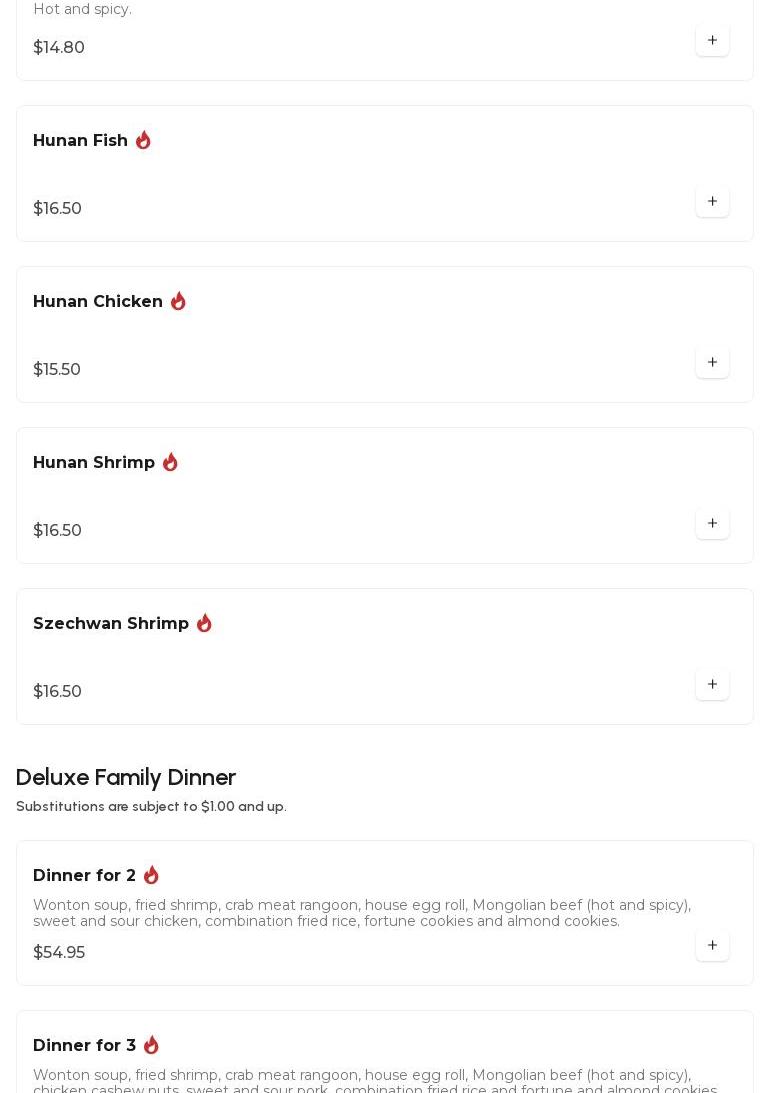Click the spicy flame icon beside Hunan Shrimp
This screenshot has height=1093, width=770.
point(170,463)
